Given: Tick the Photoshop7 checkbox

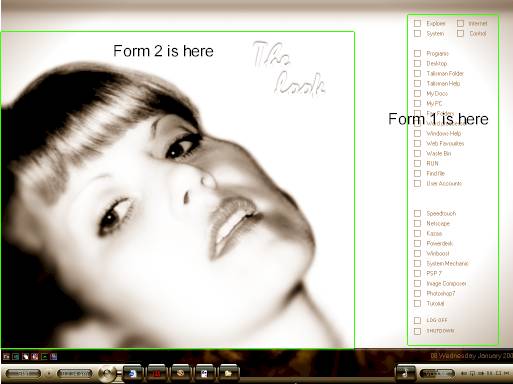Looking at the screenshot, I should (417, 293).
